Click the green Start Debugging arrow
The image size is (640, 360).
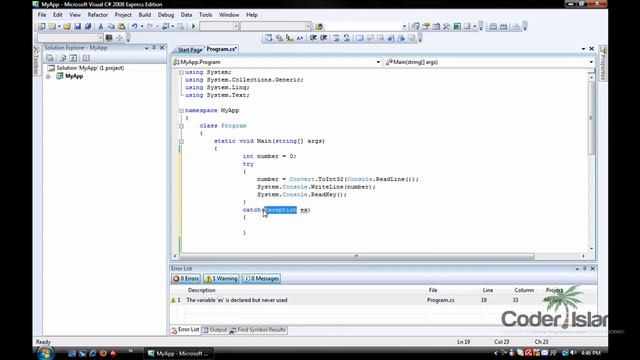pyautogui.click(x=193, y=27)
